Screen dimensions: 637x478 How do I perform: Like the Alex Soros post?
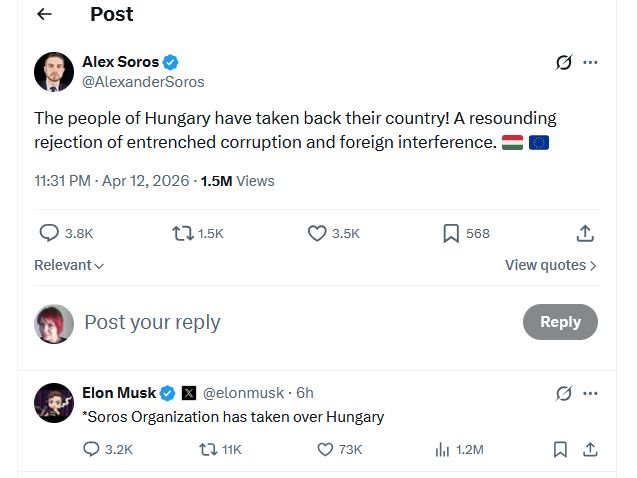[x=317, y=233]
